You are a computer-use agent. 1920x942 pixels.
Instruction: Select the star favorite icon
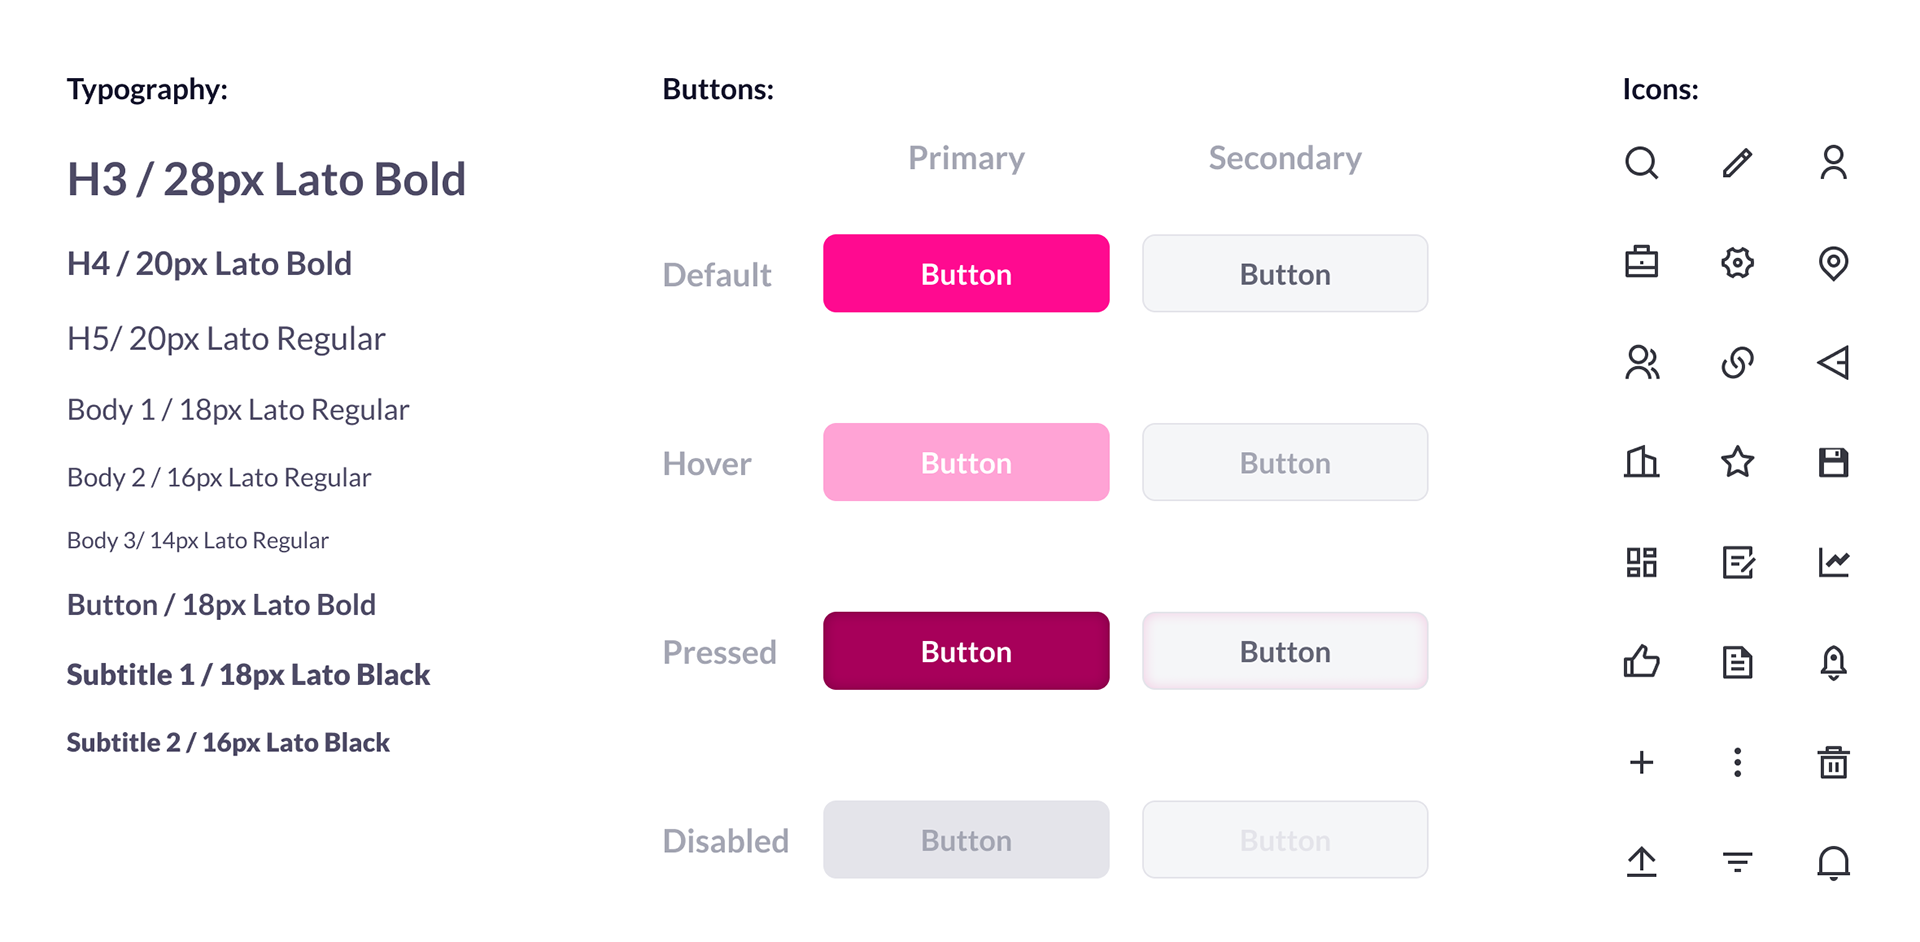(1737, 461)
